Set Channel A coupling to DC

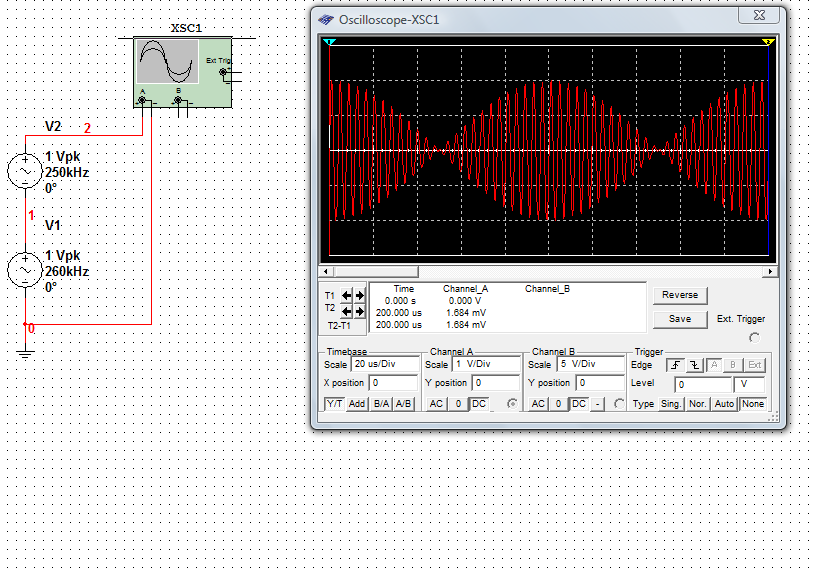pos(479,404)
